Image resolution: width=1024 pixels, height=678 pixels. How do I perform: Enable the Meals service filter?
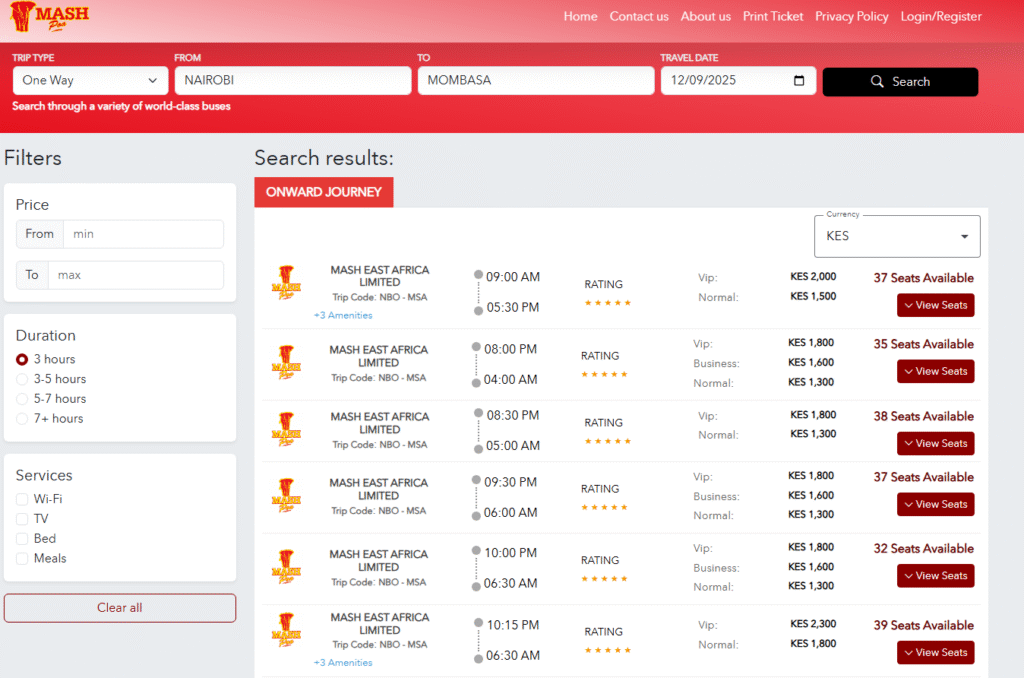pyautogui.click(x=22, y=558)
